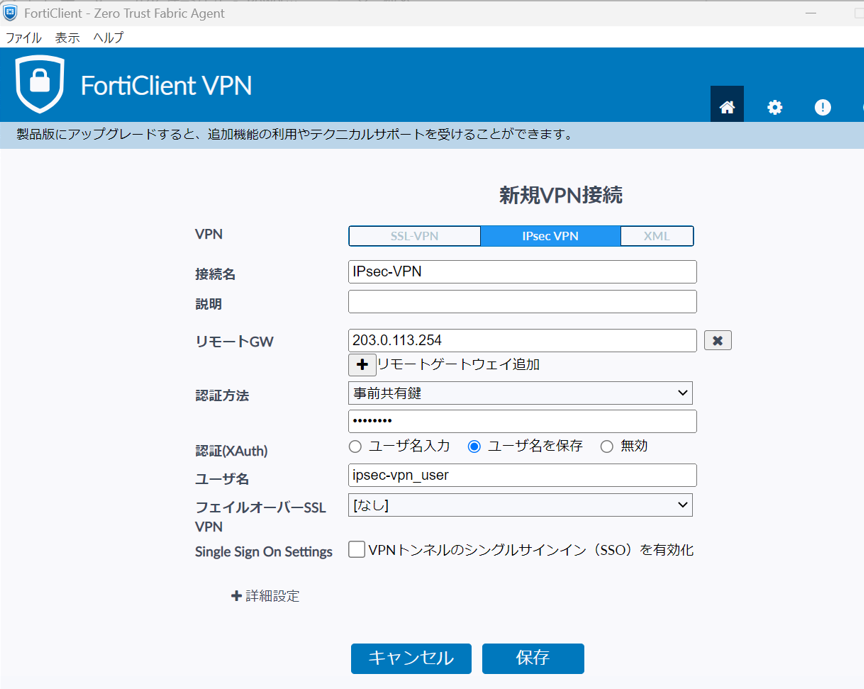Click the FortiClient shield lock logo
Viewport: 864px width, 689px height.
click(x=40, y=84)
